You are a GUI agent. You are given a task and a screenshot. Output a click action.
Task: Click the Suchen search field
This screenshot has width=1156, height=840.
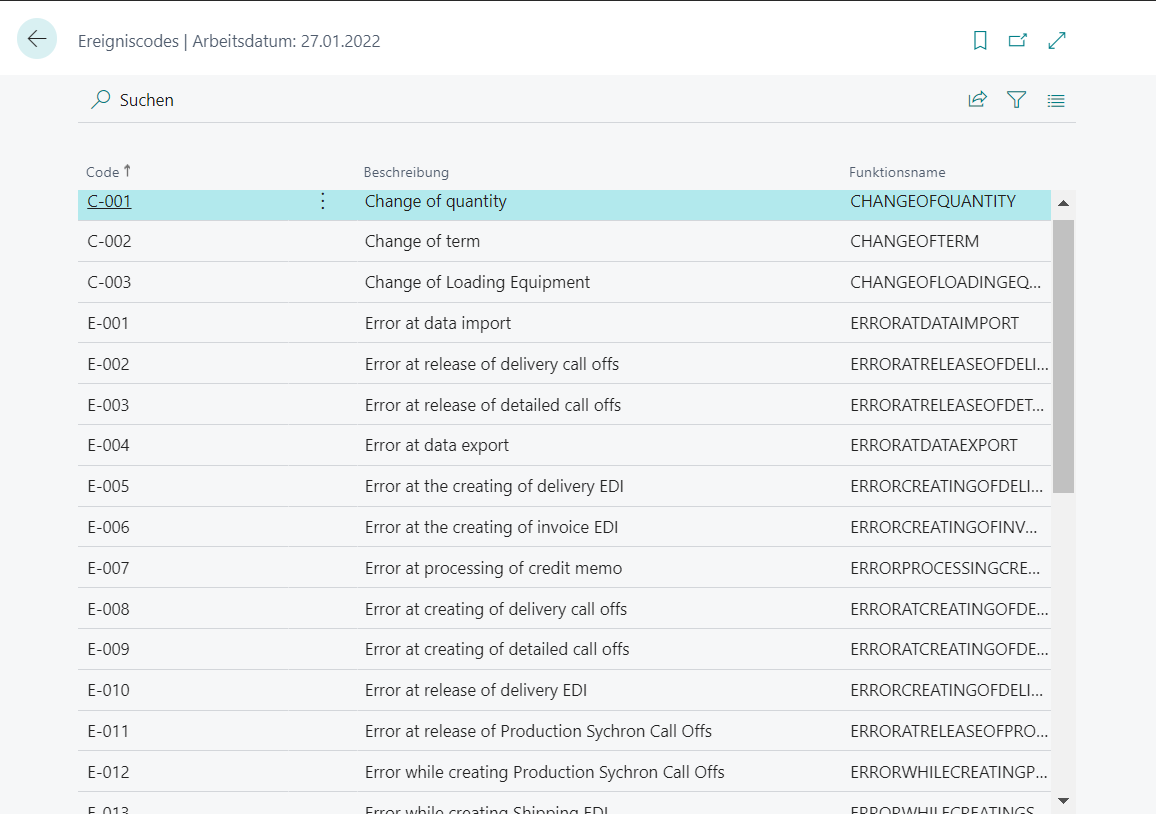147,100
